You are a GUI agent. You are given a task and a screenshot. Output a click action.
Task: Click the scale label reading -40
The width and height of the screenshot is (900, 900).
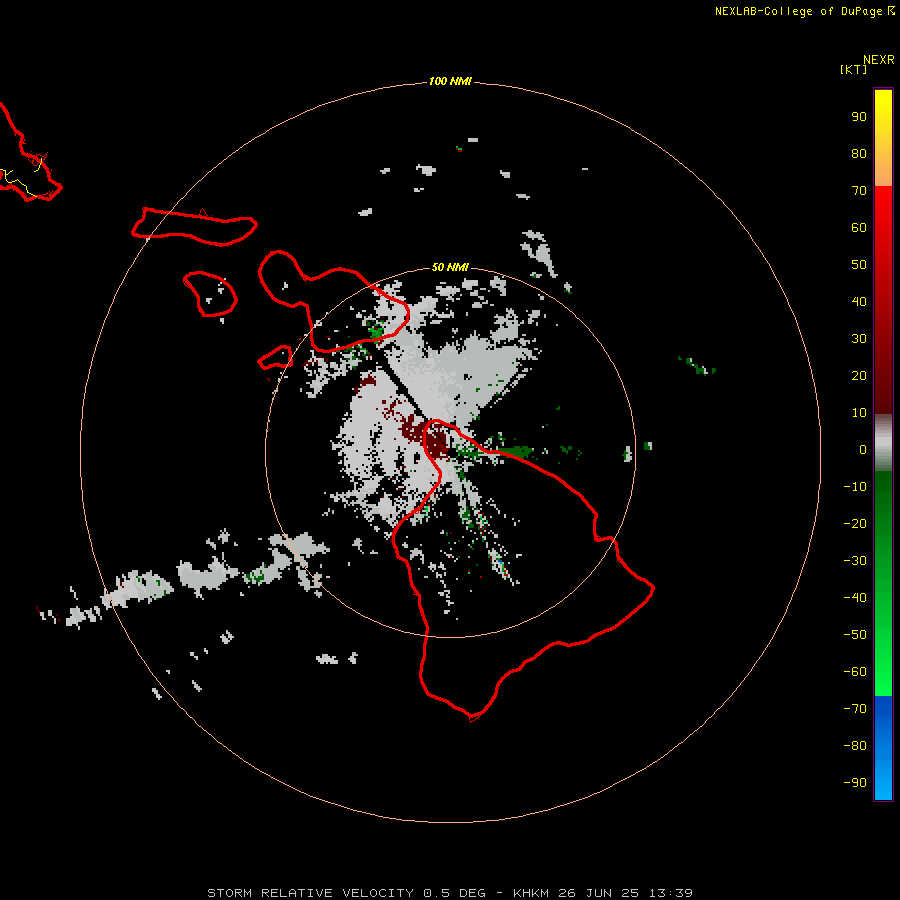click(855, 598)
